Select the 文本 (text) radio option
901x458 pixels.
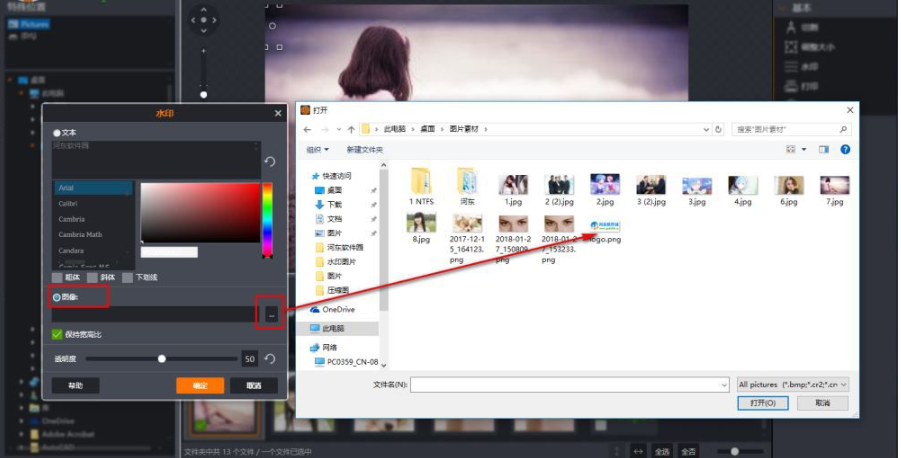(65, 133)
